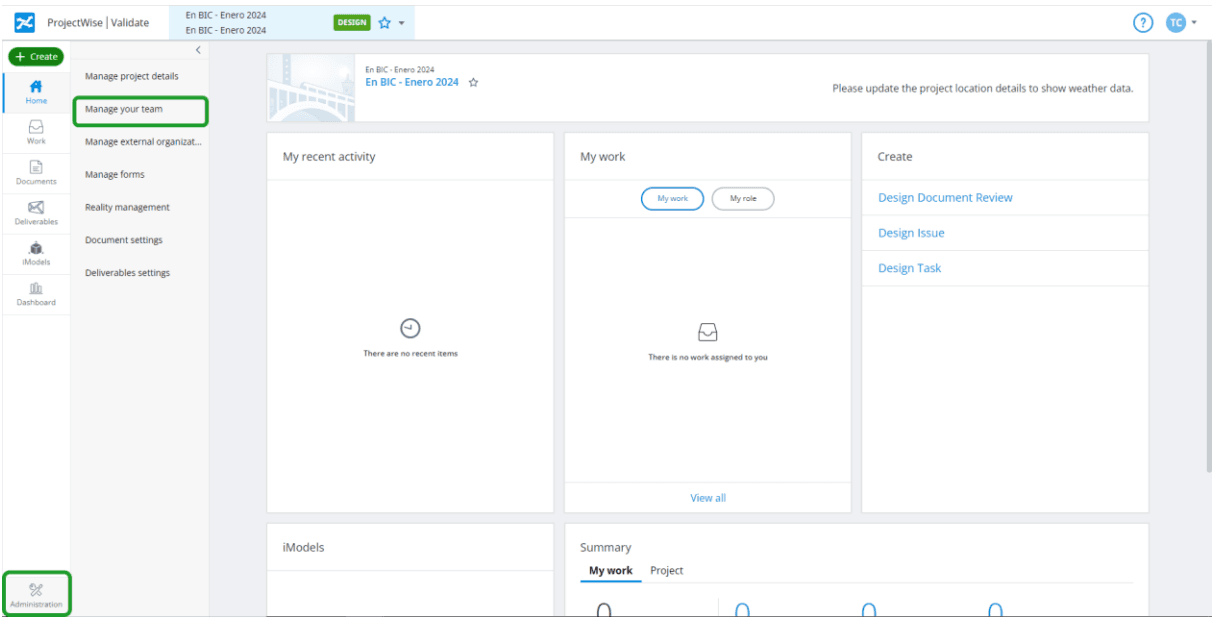Select the Work icon in the sidebar
Image resolution: width=1219 pixels, height=621 pixels.
(x=36, y=132)
